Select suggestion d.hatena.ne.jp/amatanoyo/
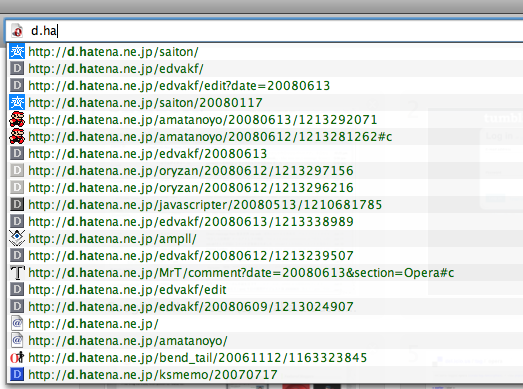523x389 pixels. coord(265,341)
